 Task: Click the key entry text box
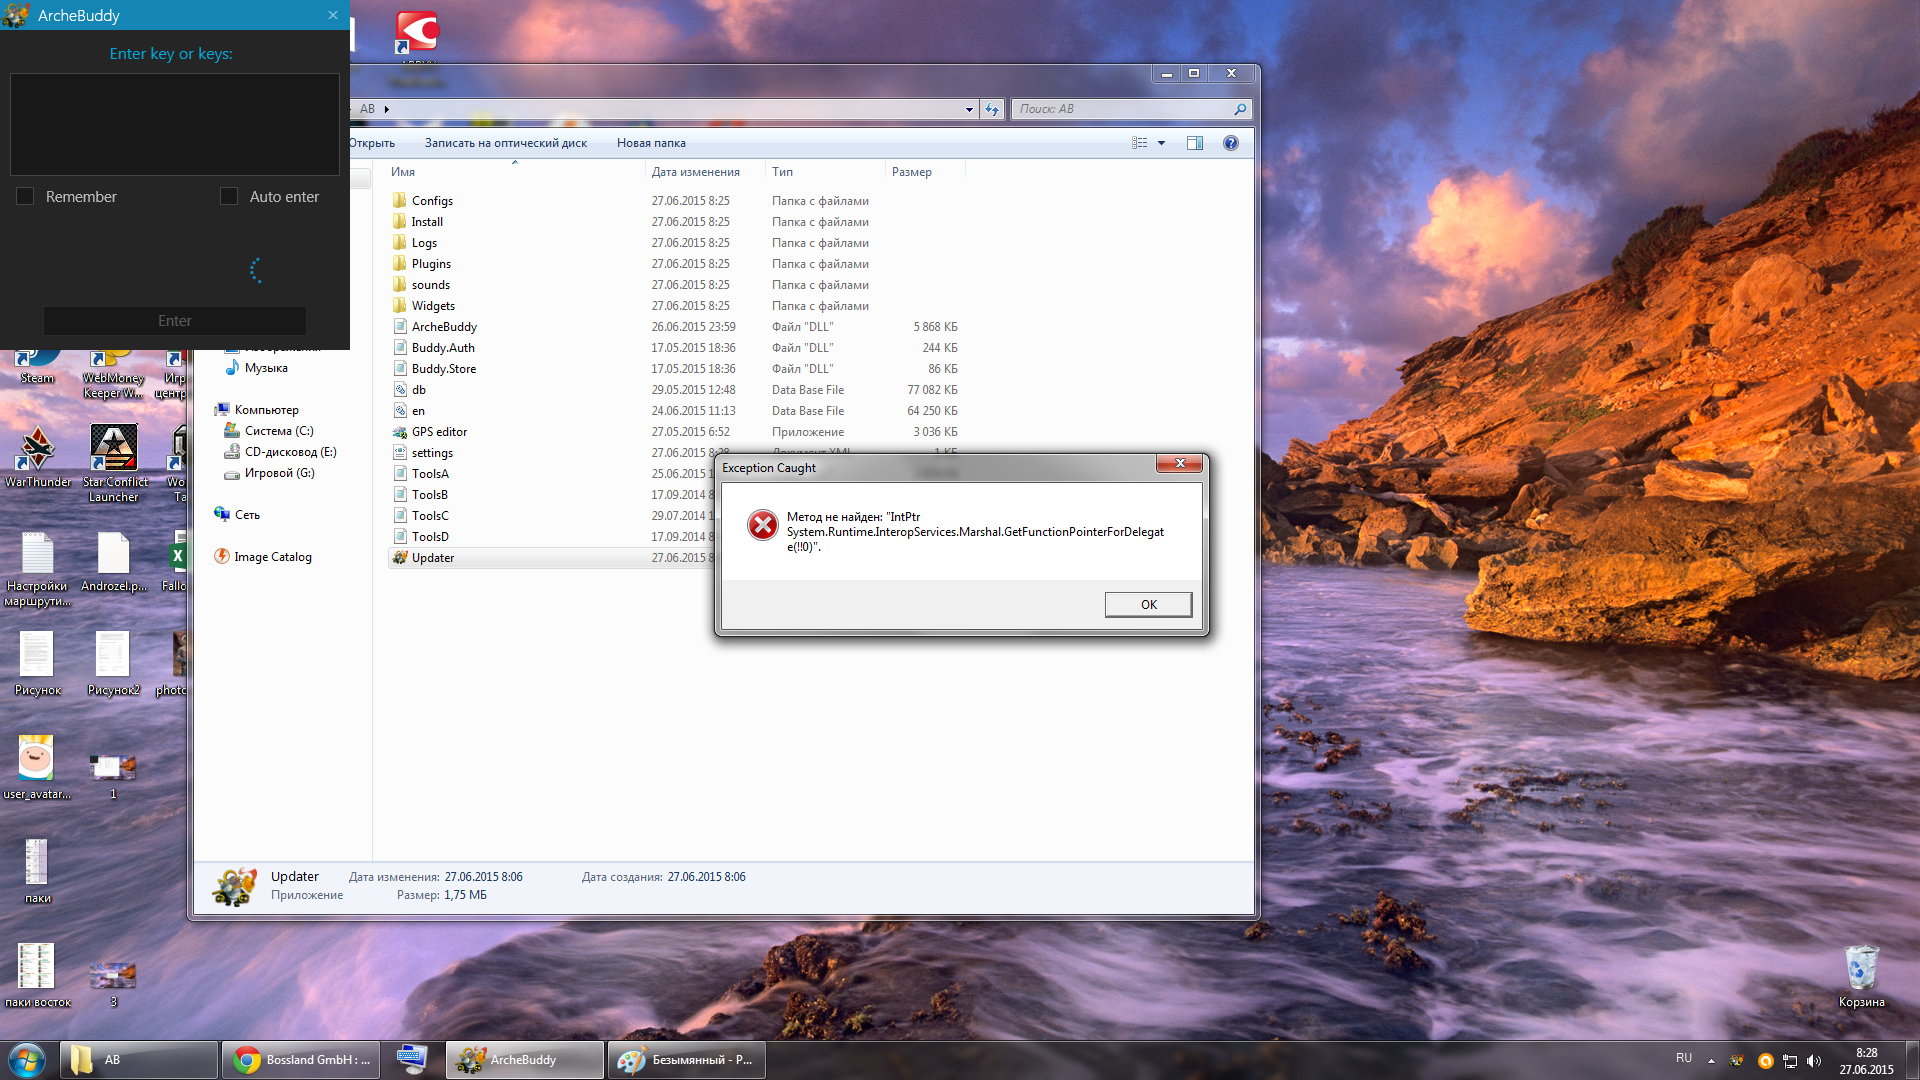[175, 124]
